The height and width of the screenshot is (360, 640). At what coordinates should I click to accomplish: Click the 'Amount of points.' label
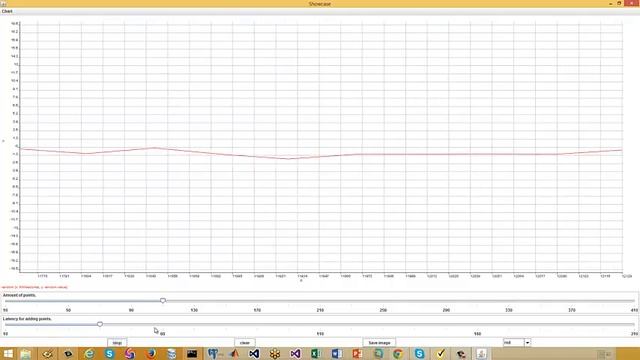19,295
